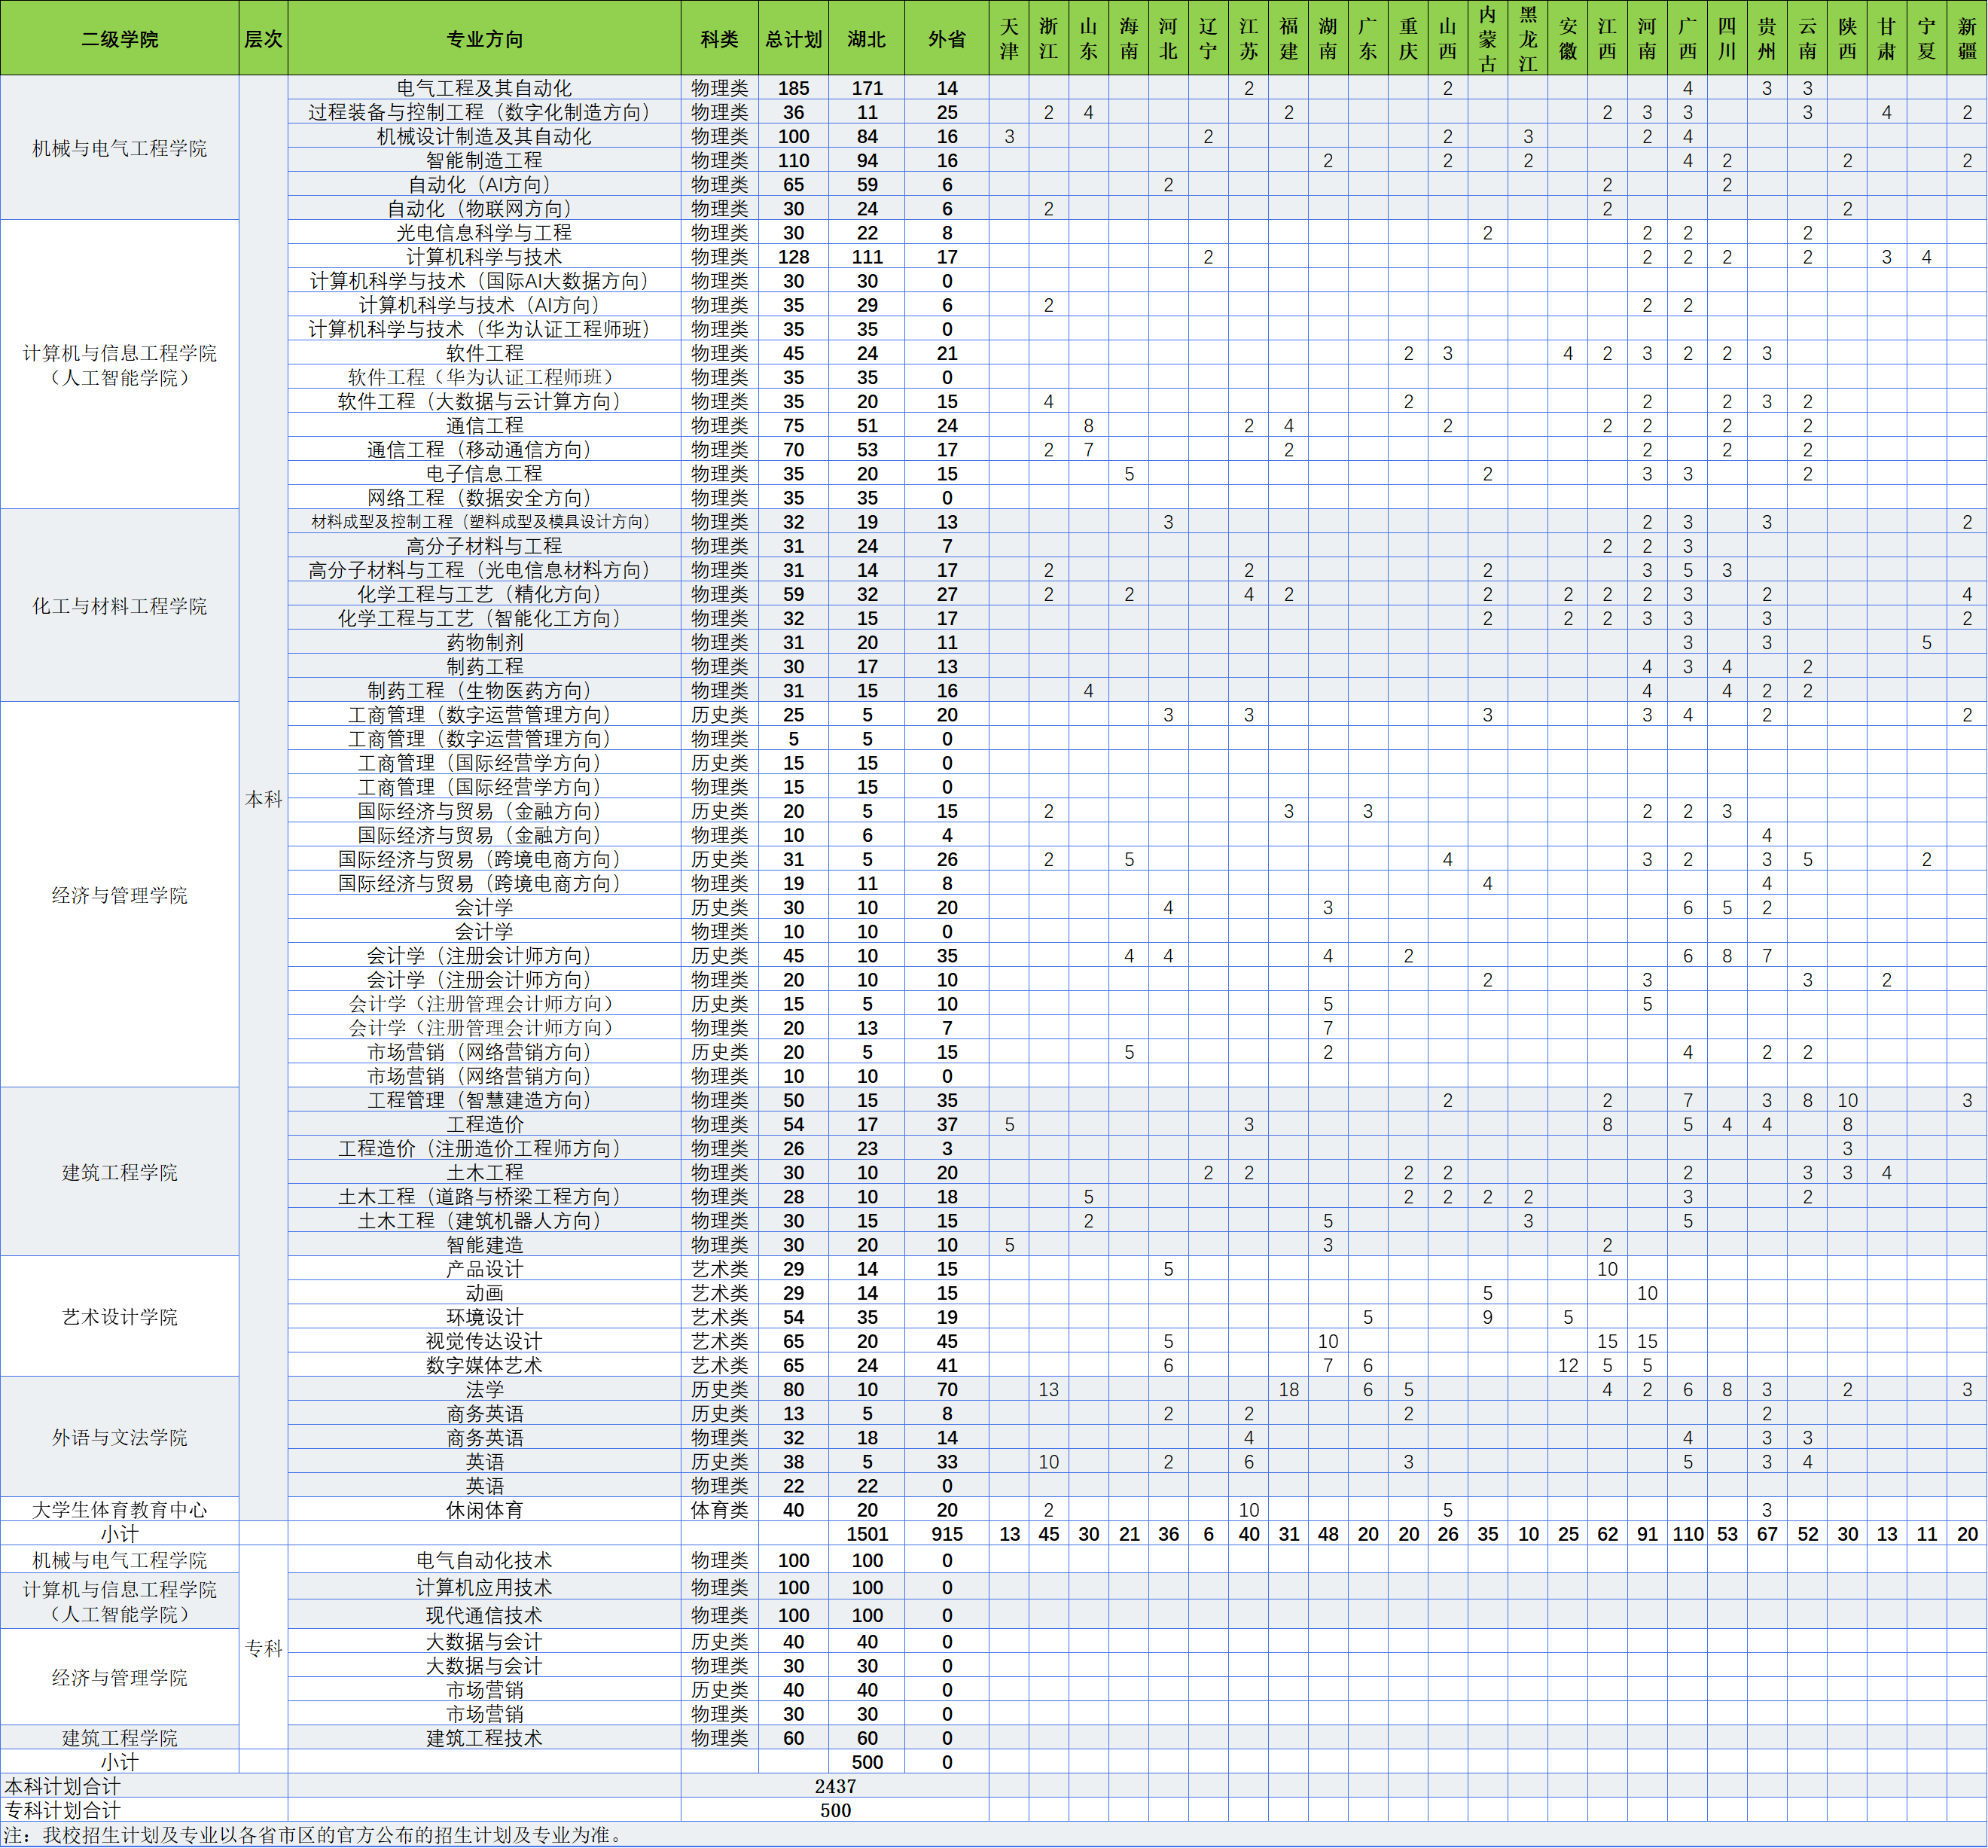Click the 新疆 province header

pos(1966,38)
